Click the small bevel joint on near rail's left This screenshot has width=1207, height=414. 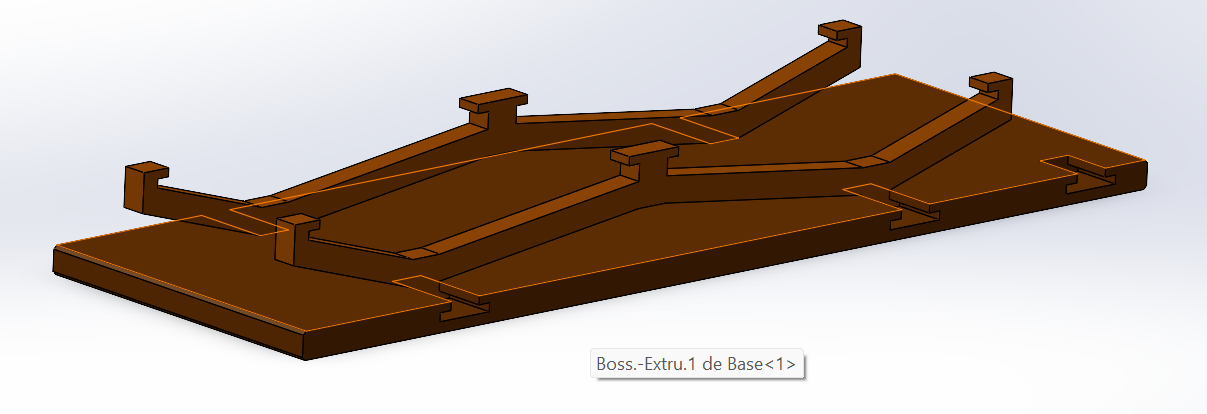click(420, 253)
